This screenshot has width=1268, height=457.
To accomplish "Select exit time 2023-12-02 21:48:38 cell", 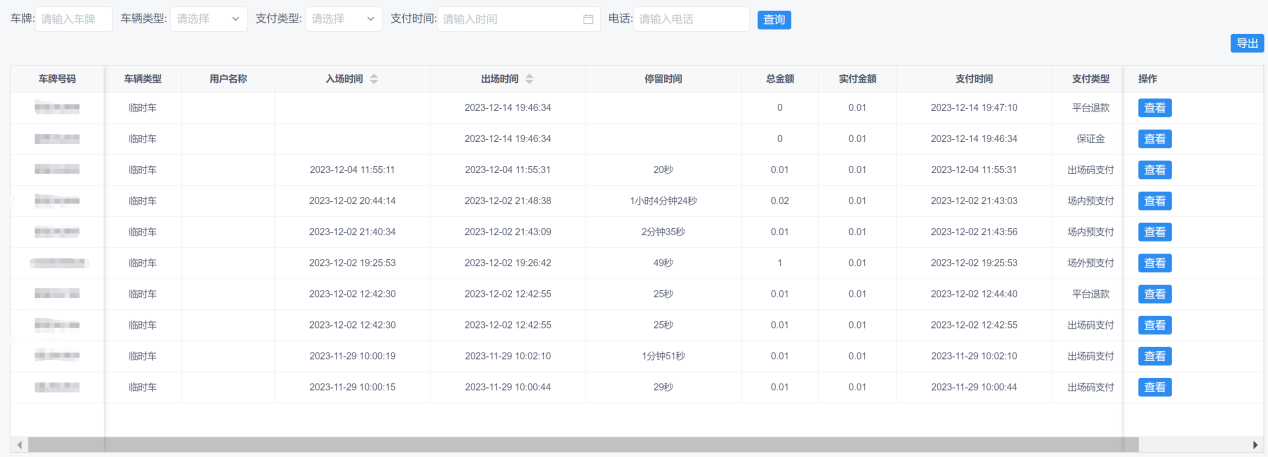I will (x=508, y=201).
